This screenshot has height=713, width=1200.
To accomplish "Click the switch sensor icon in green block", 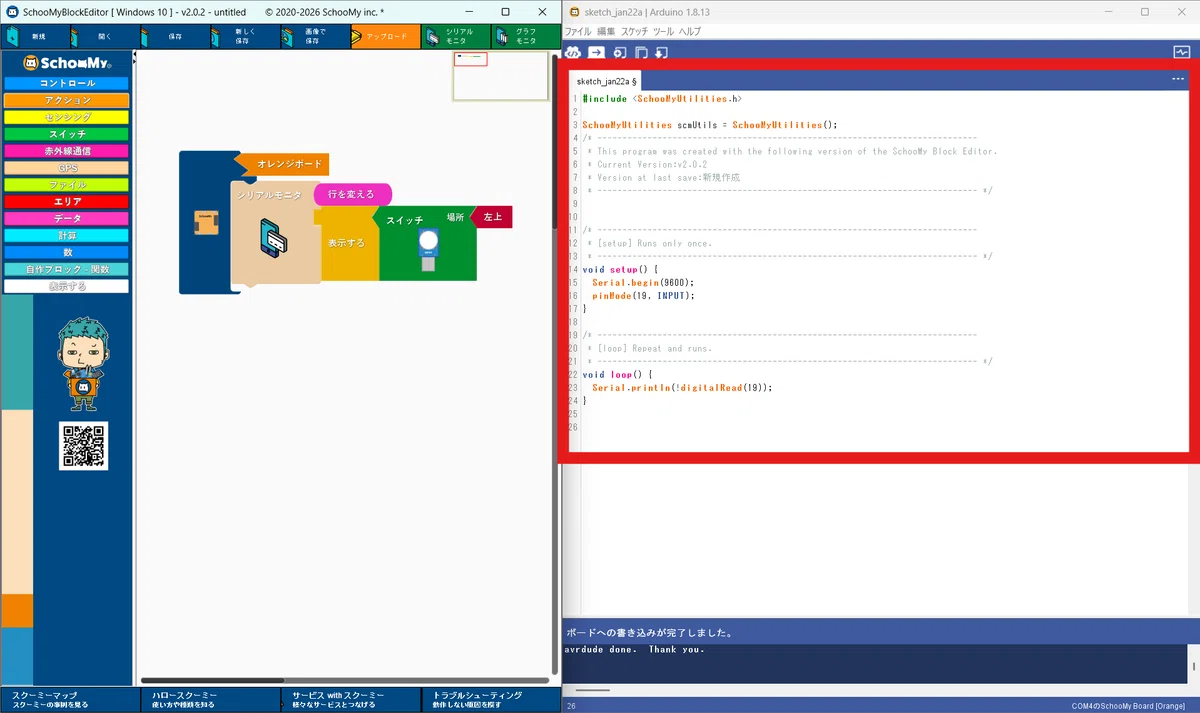I will [428, 249].
